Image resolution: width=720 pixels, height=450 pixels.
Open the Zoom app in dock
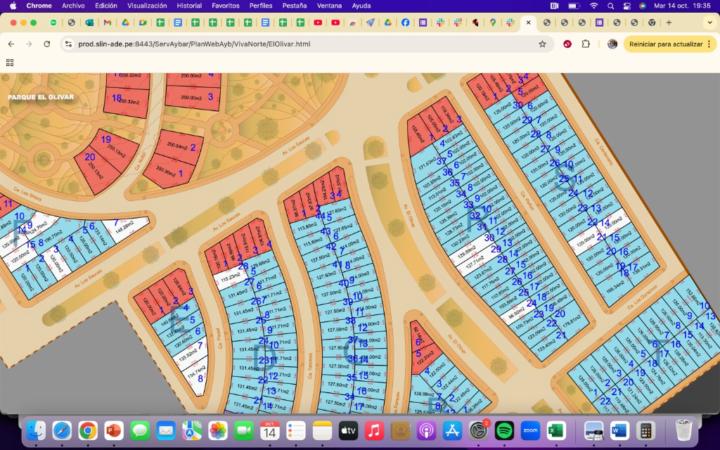[530, 430]
